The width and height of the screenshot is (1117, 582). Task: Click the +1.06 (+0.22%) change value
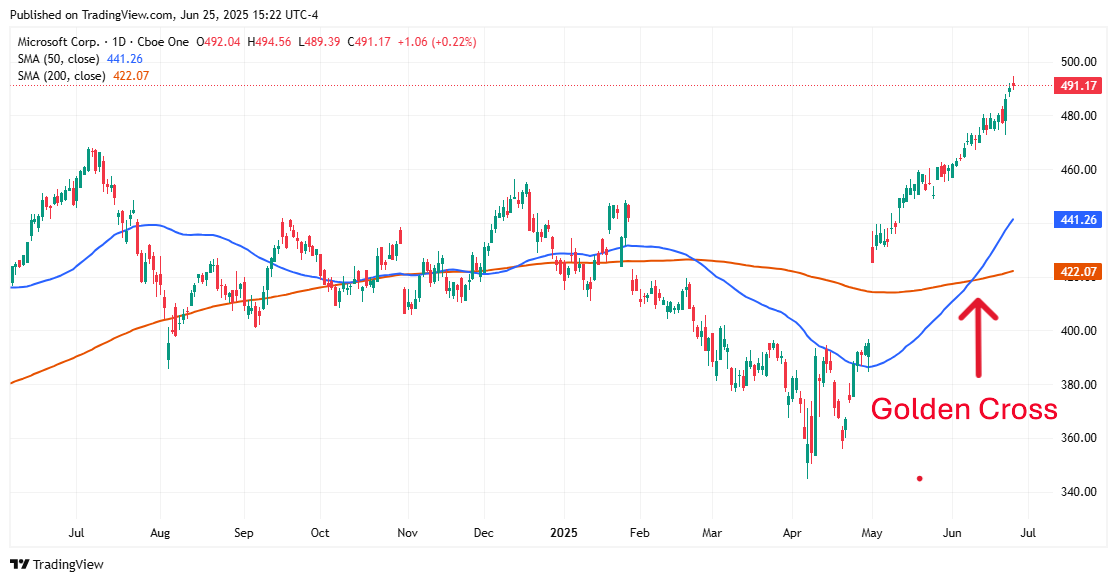(x=437, y=42)
